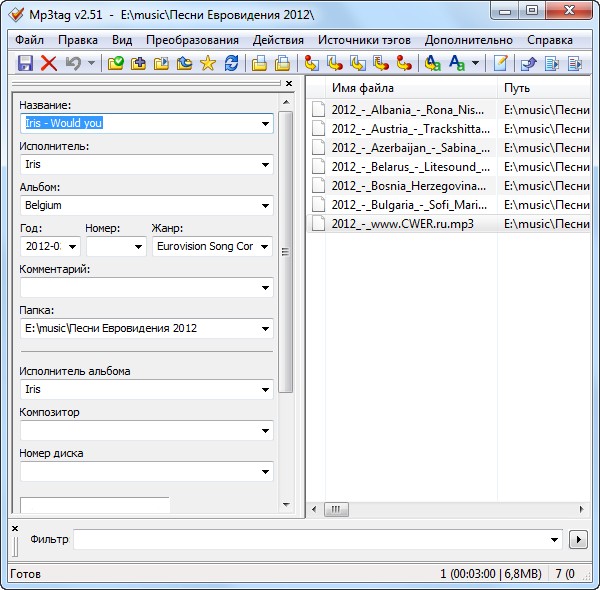
Task: Click the Путь column header
Action: (540, 88)
